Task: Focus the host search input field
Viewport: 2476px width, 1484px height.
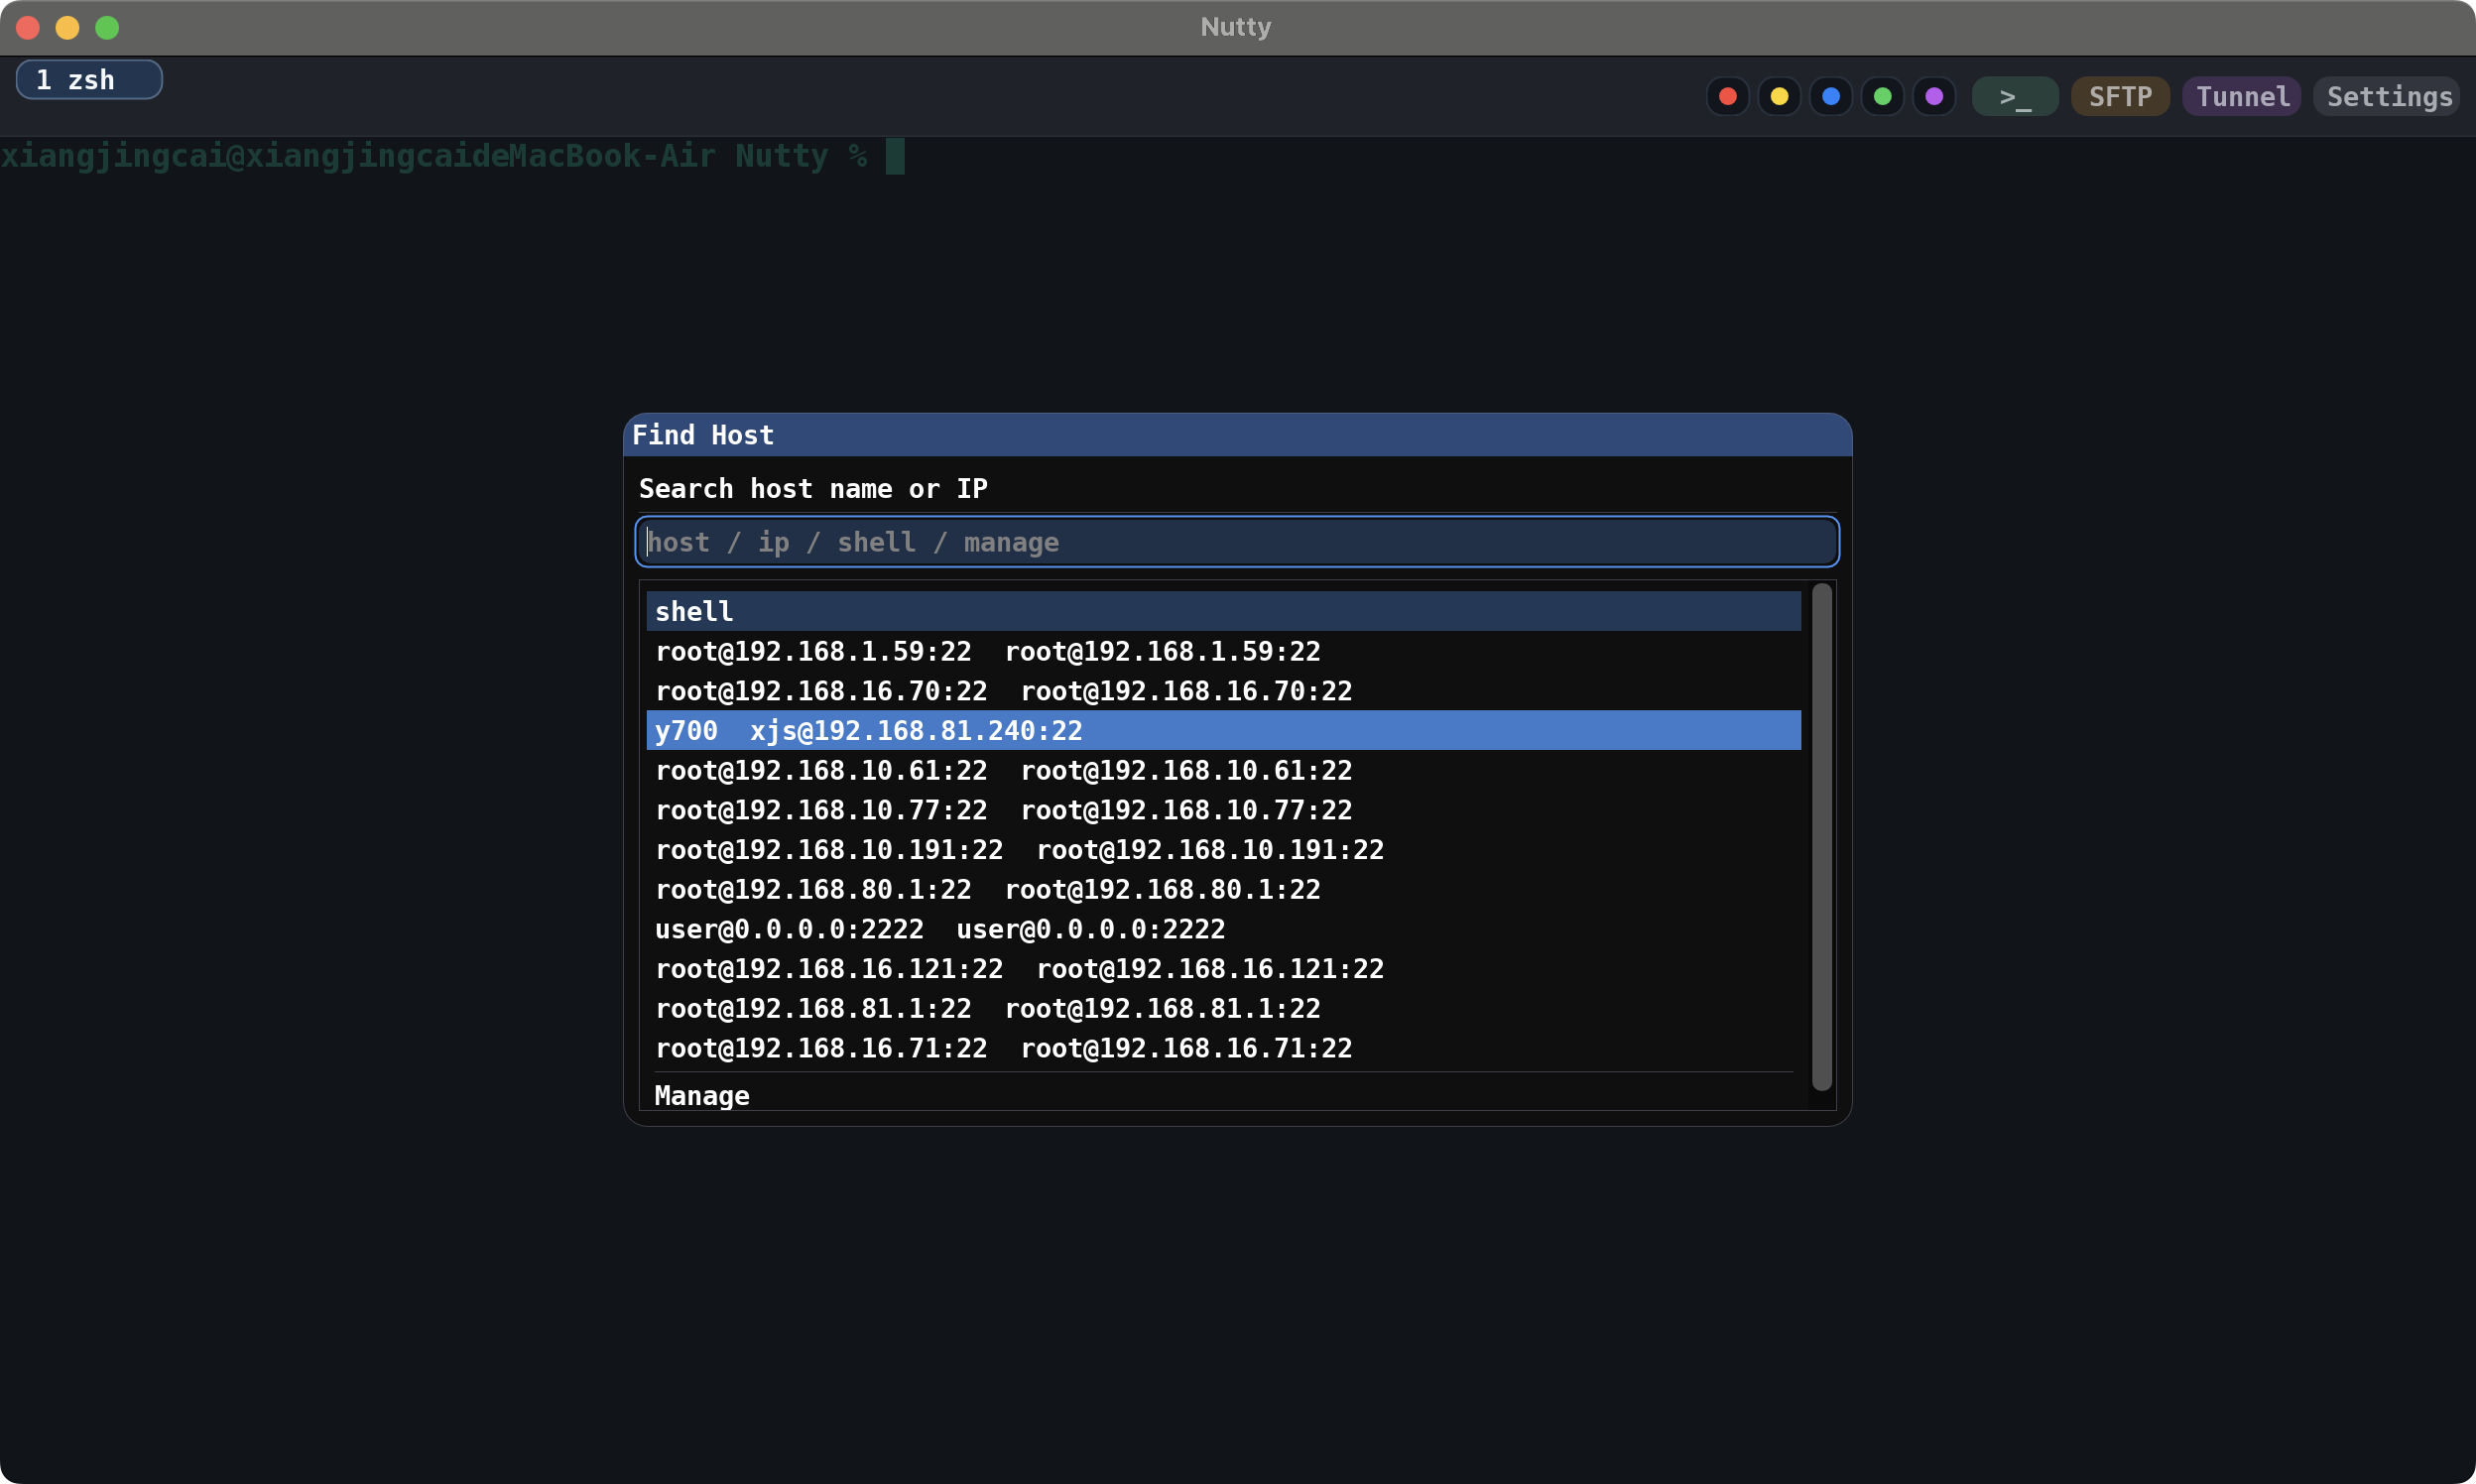Action: pos(1237,542)
